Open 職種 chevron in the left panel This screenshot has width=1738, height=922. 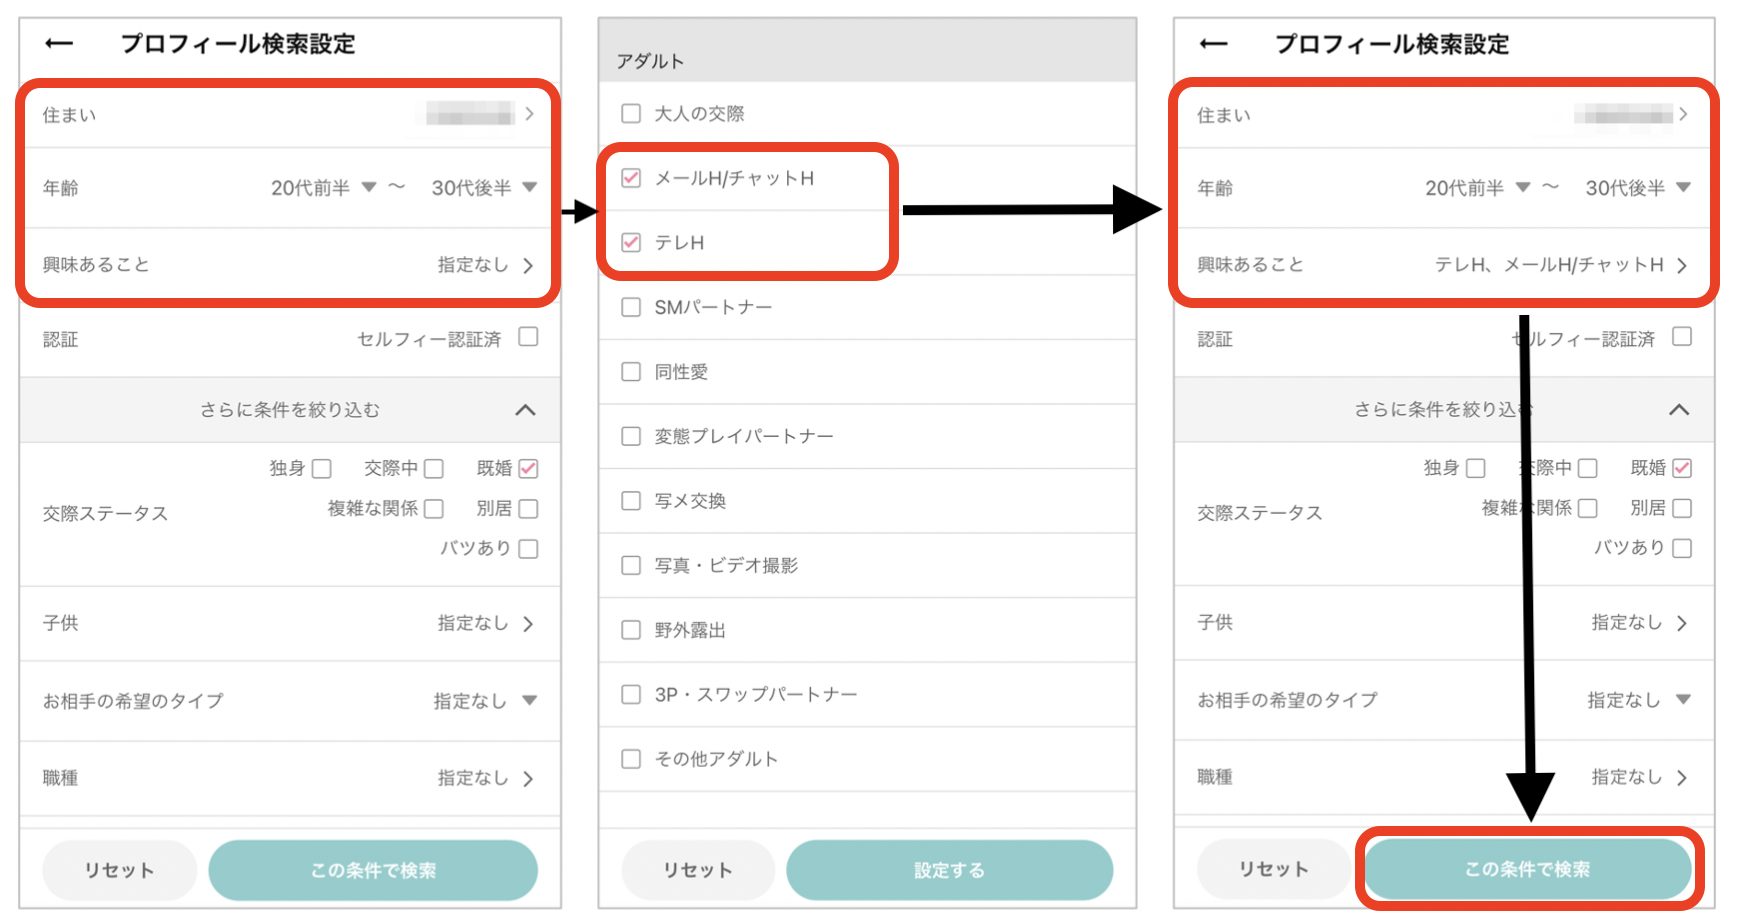[x=528, y=779]
